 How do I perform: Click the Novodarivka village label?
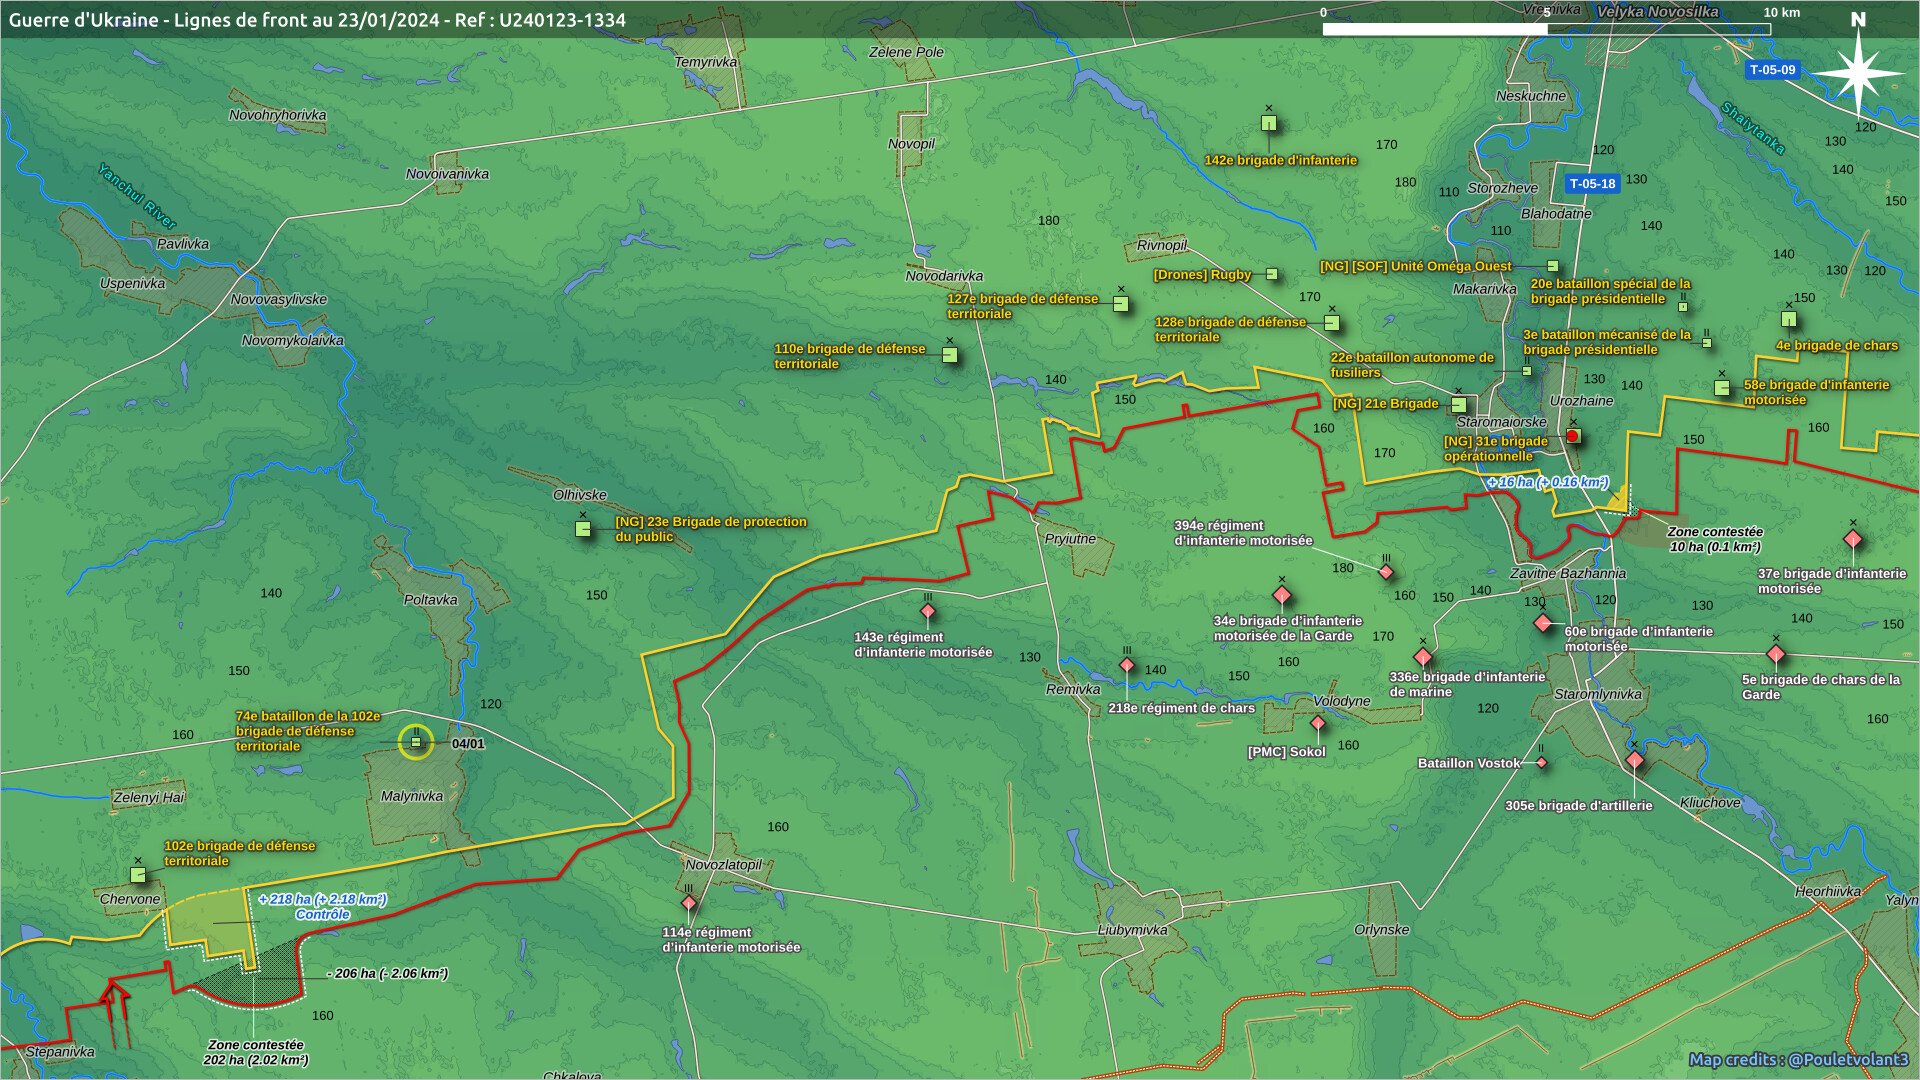coord(944,276)
